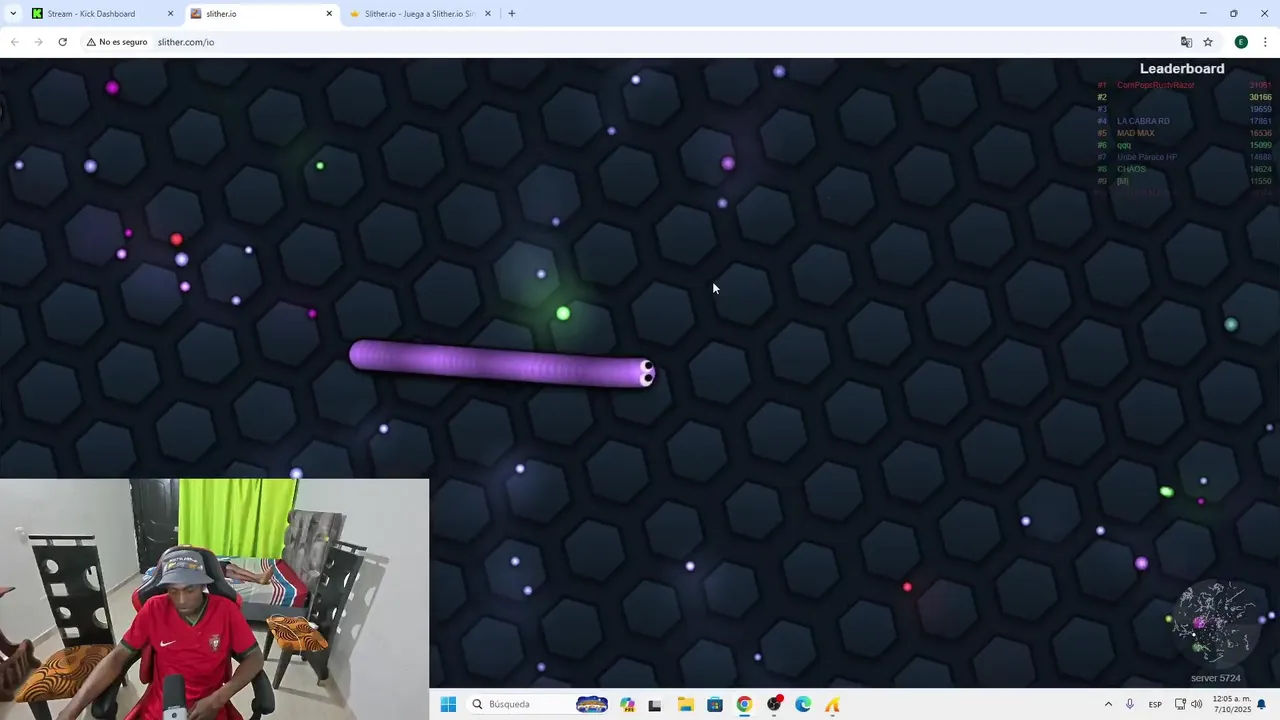Click the browser forward arrow
Screen dimensions: 1280x720
[x=38, y=42]
